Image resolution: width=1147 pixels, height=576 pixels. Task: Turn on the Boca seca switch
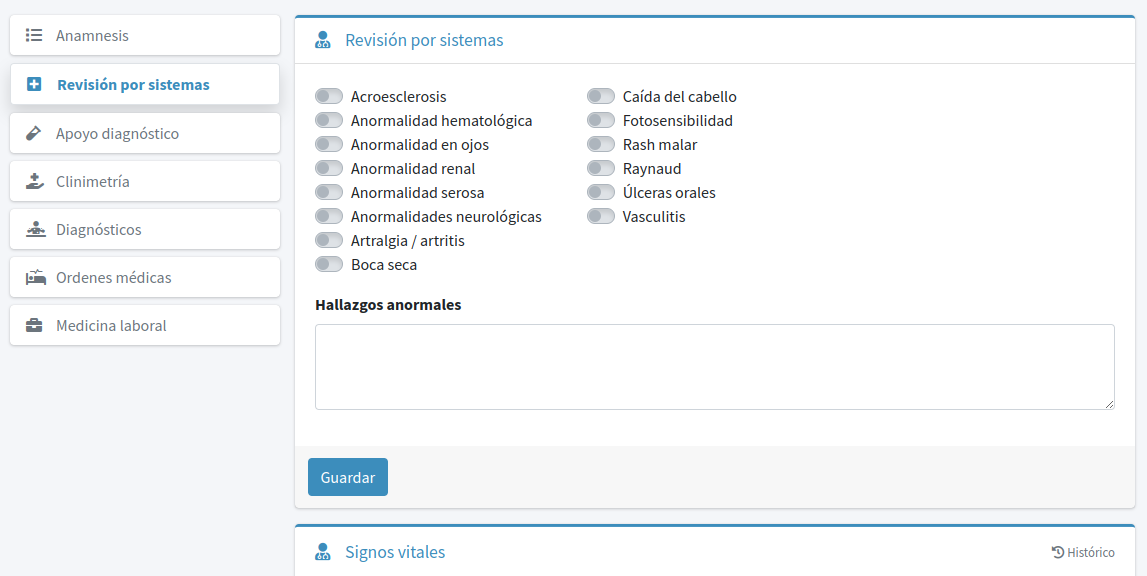tap(329, 265)
